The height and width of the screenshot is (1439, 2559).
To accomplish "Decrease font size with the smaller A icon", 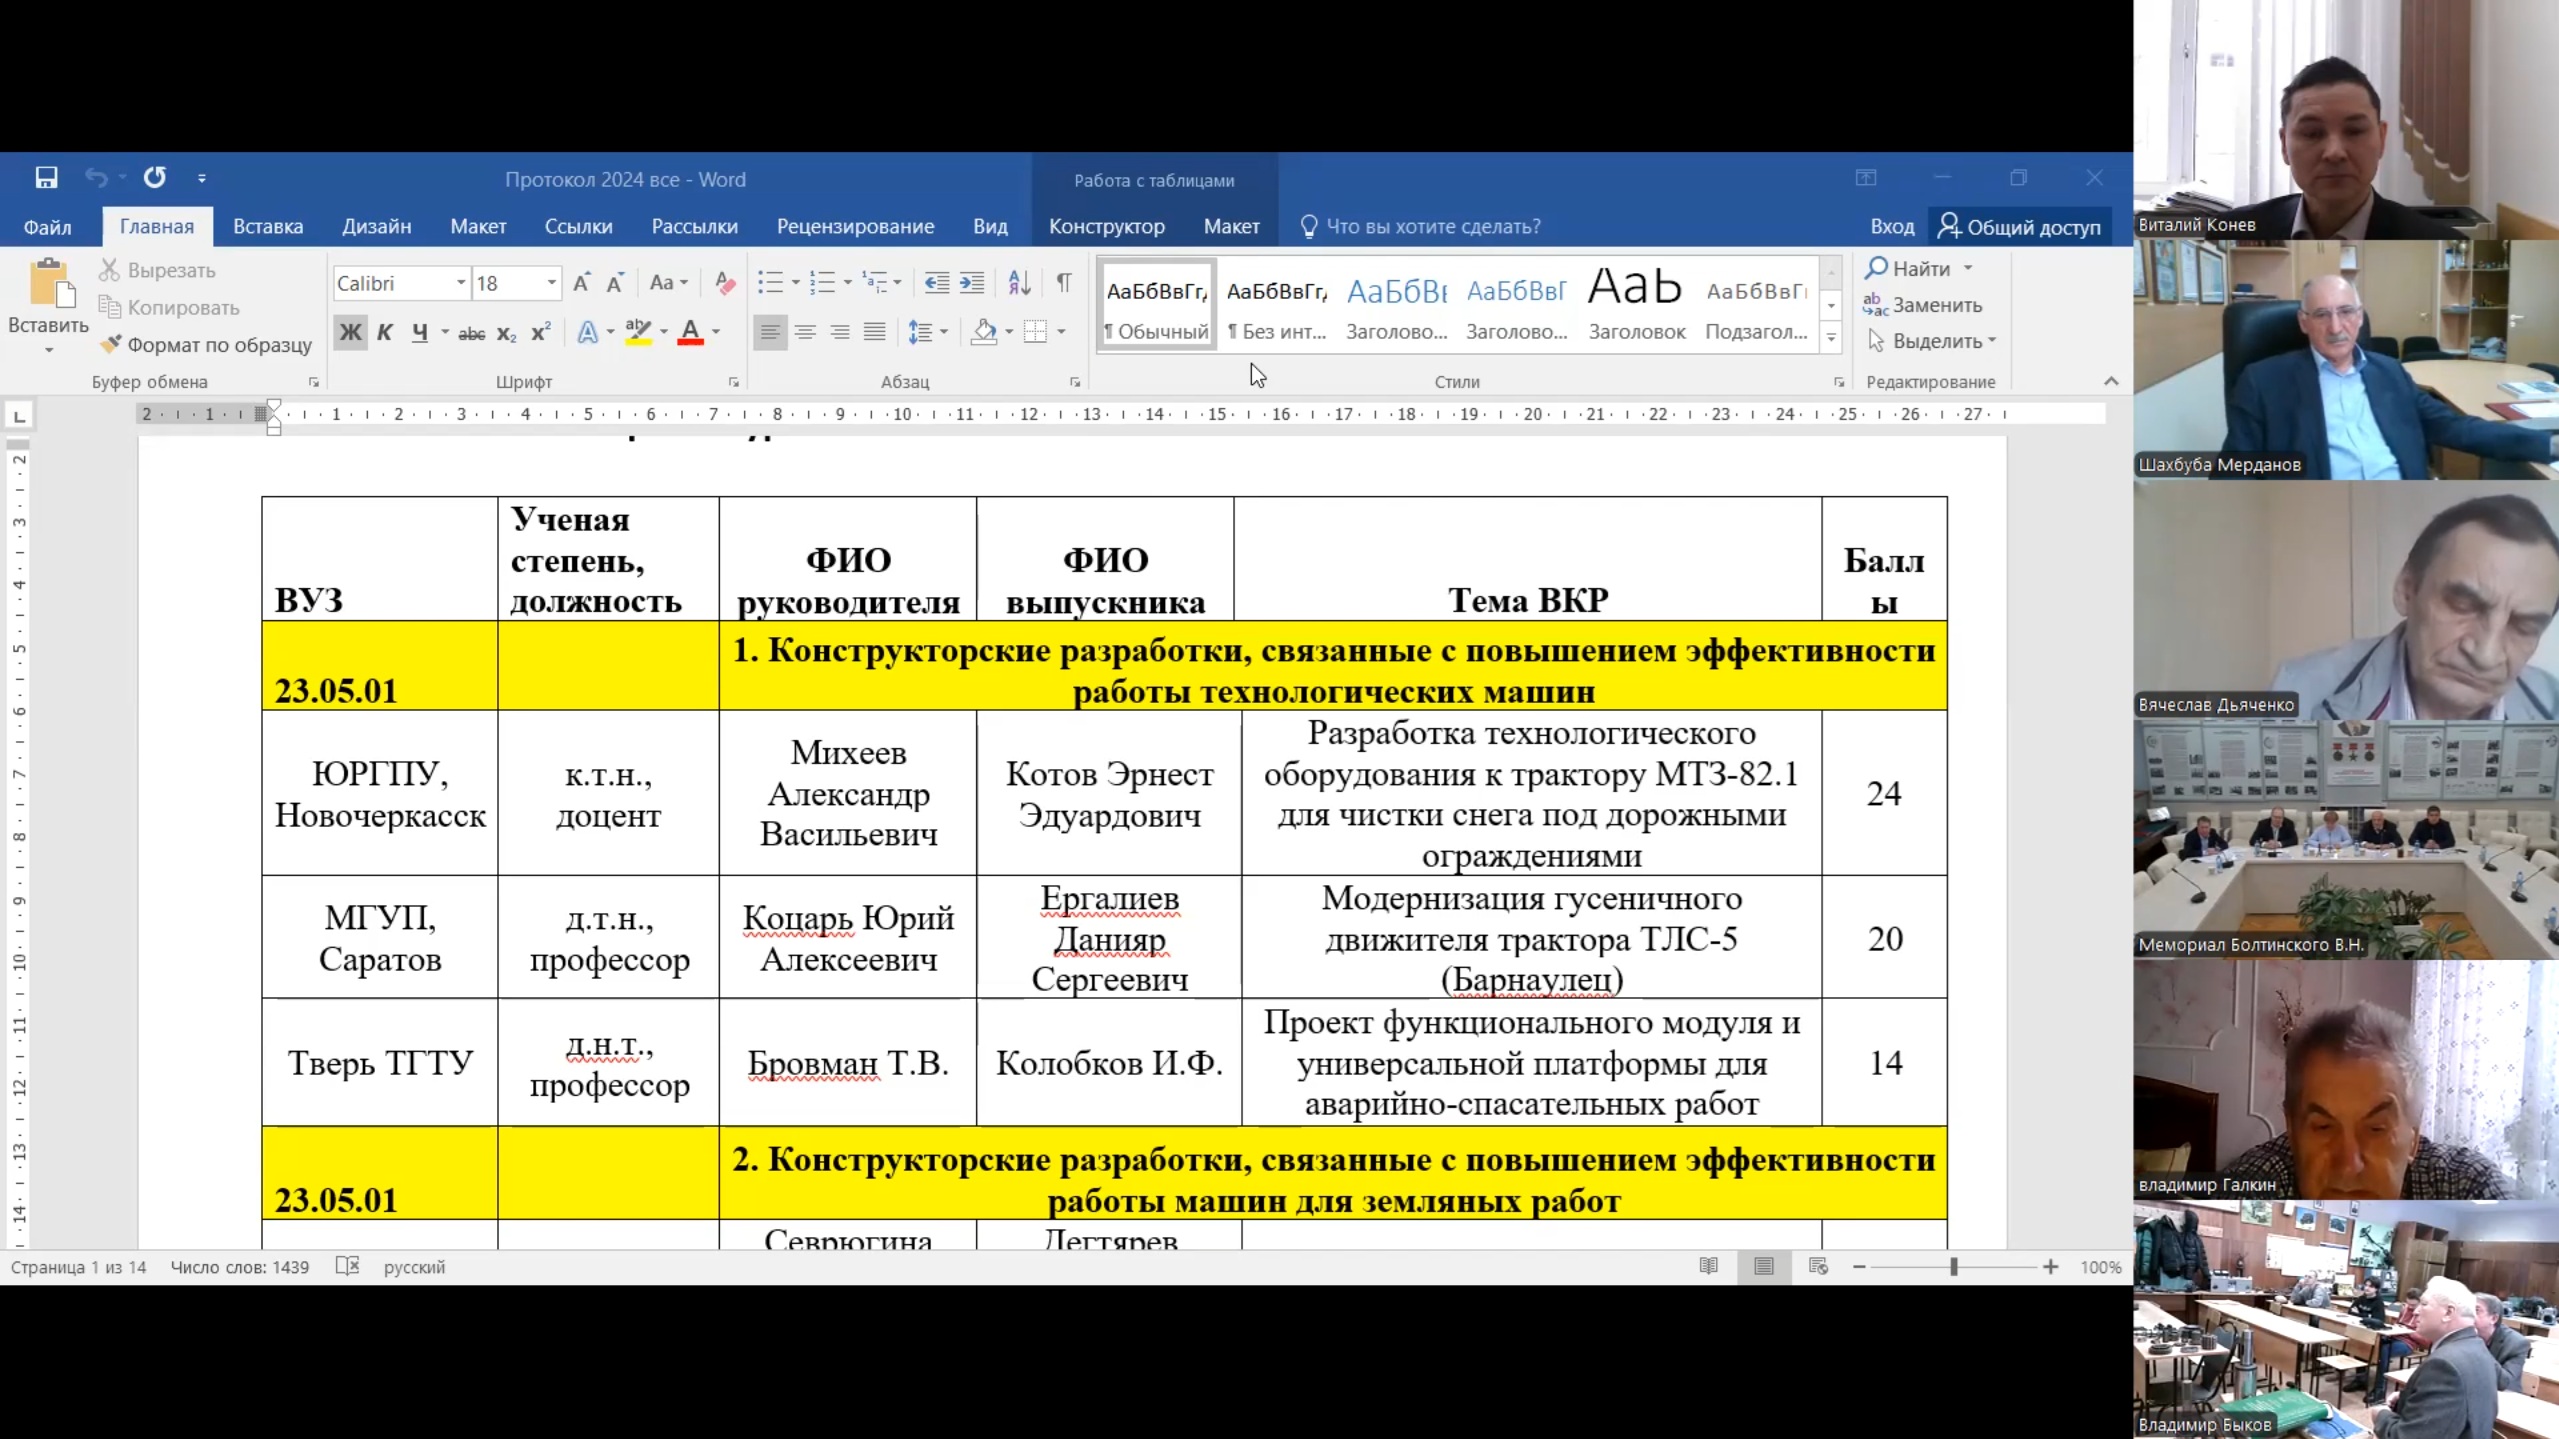I will (615, 283).
